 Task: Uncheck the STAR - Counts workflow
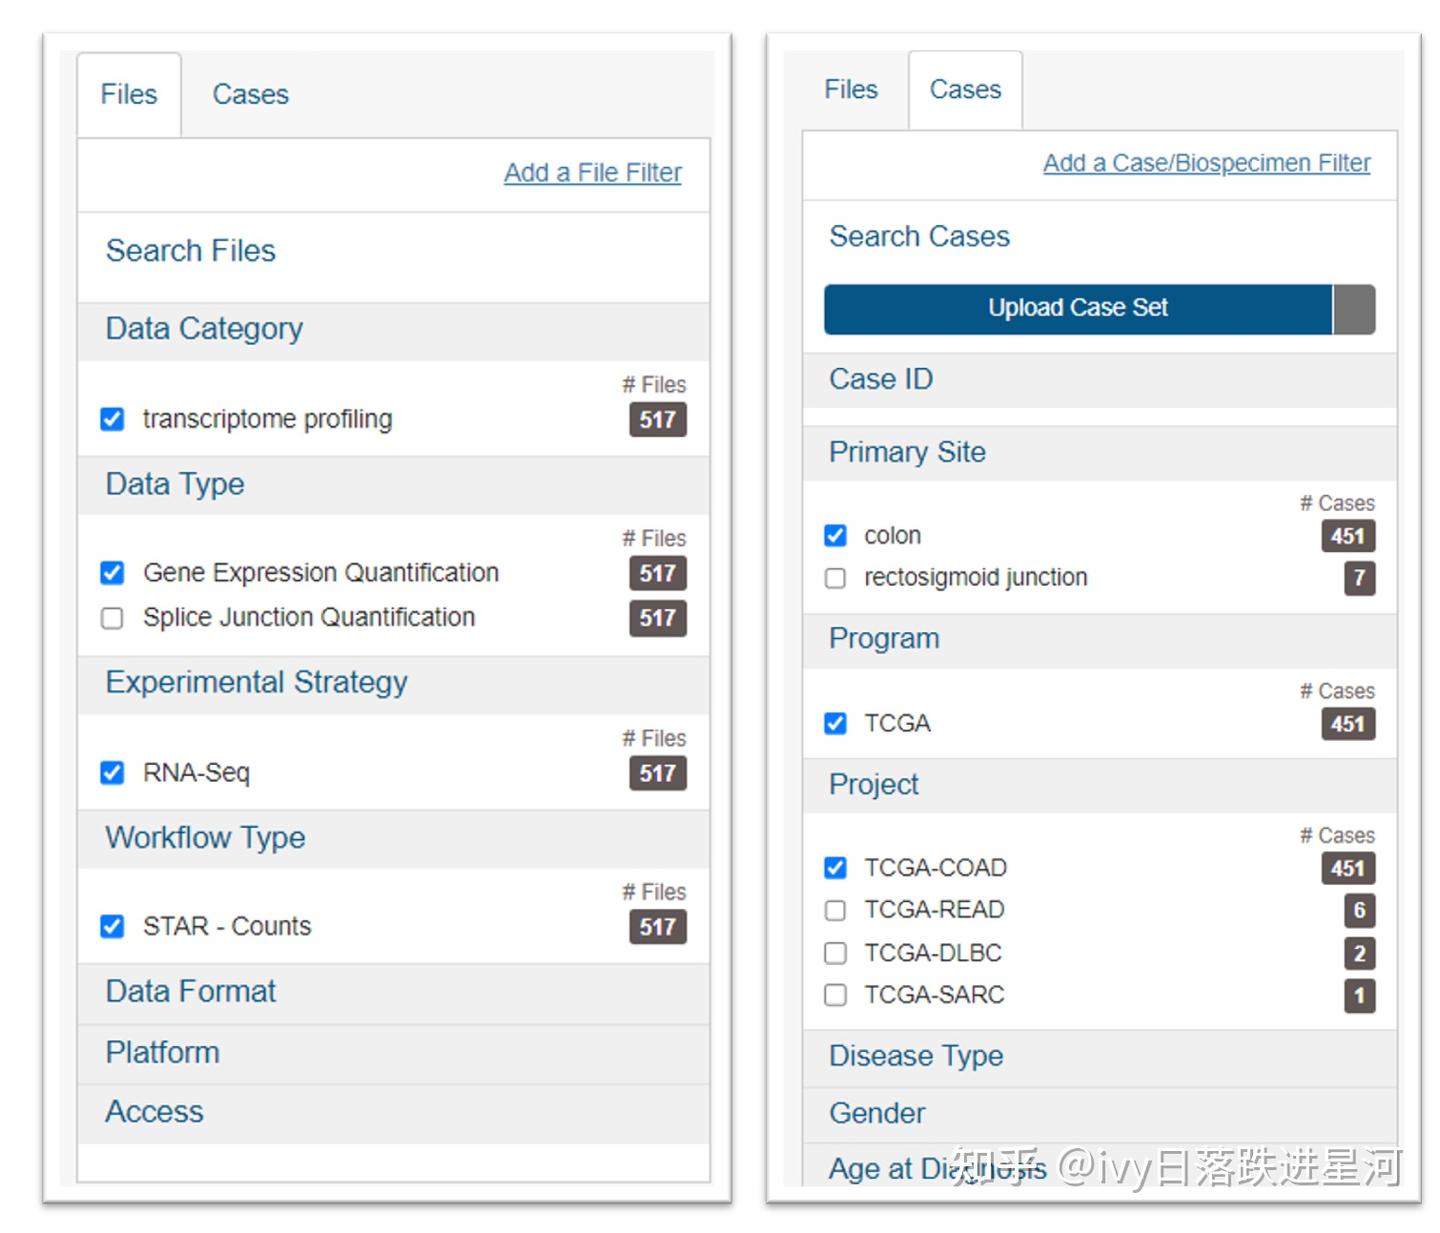click(112, 926)
